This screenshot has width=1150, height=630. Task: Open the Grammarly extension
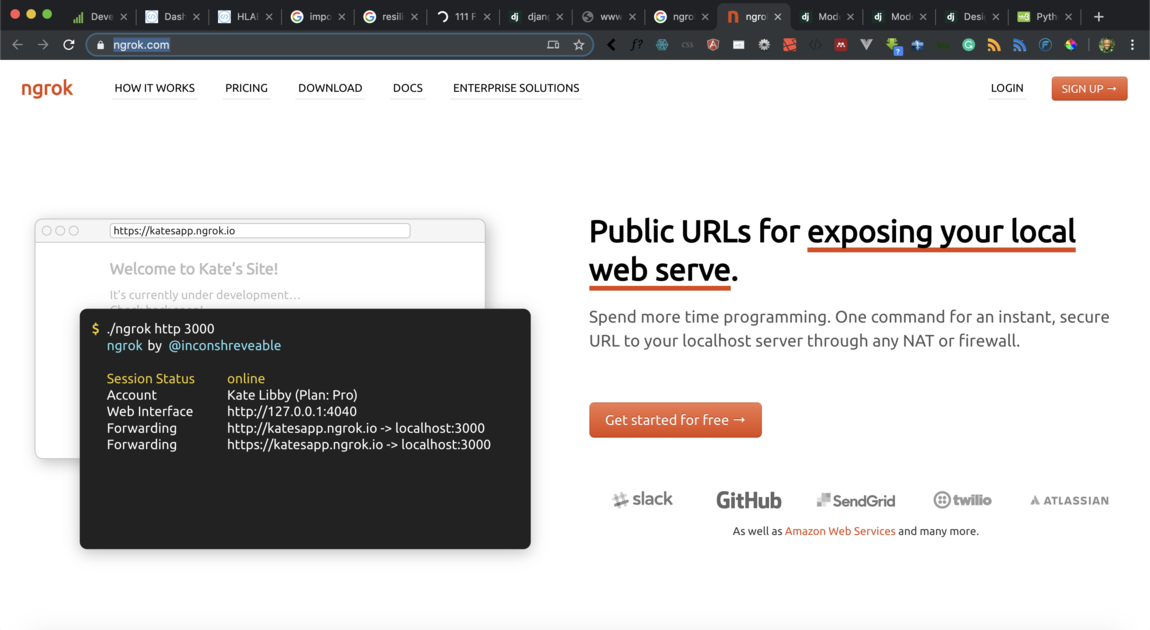tap(968, 45)
